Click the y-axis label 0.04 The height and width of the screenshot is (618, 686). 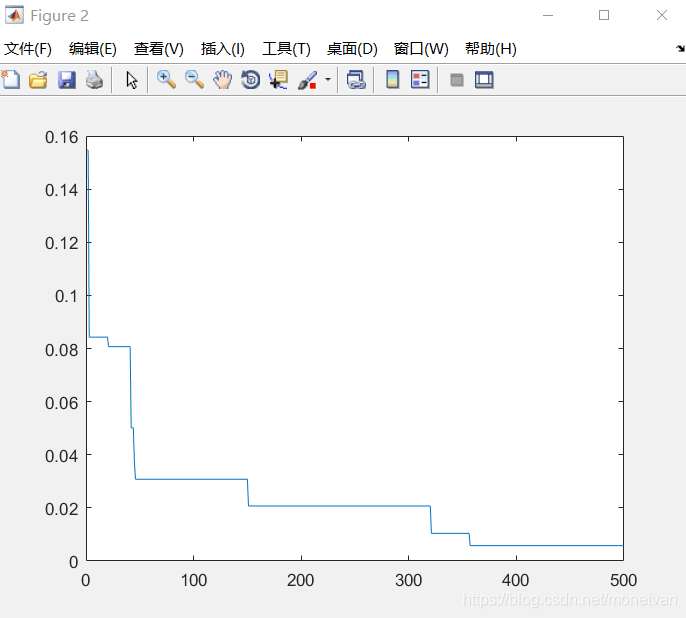tap(62, 456)
